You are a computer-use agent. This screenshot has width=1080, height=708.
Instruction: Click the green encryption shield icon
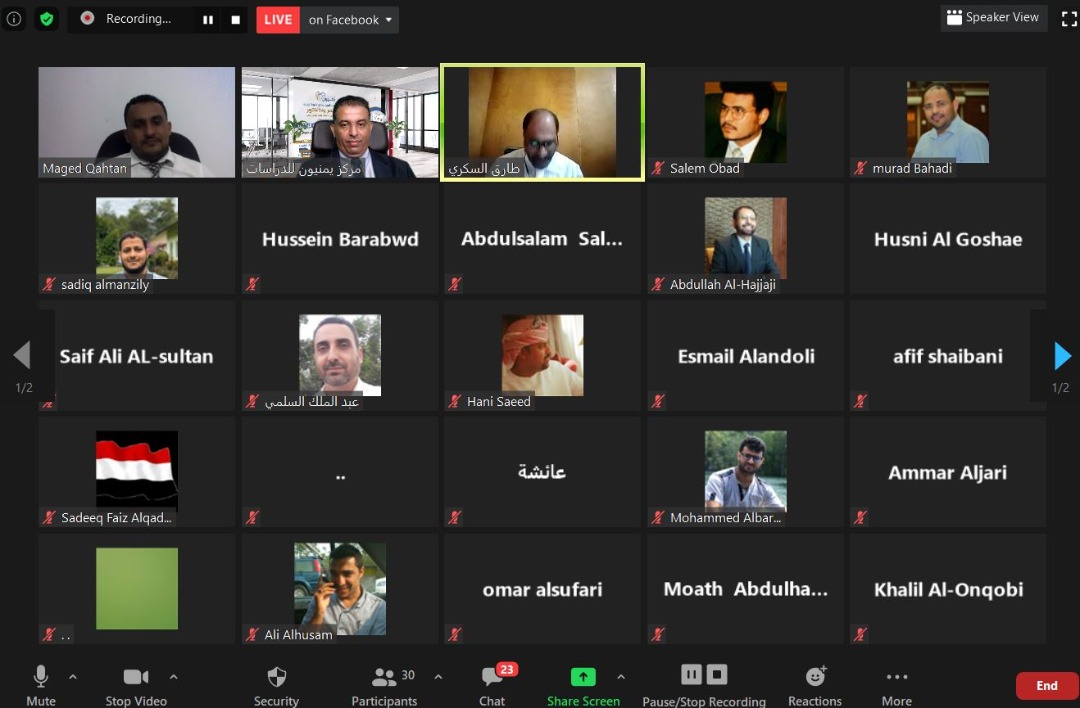(47, 19)
